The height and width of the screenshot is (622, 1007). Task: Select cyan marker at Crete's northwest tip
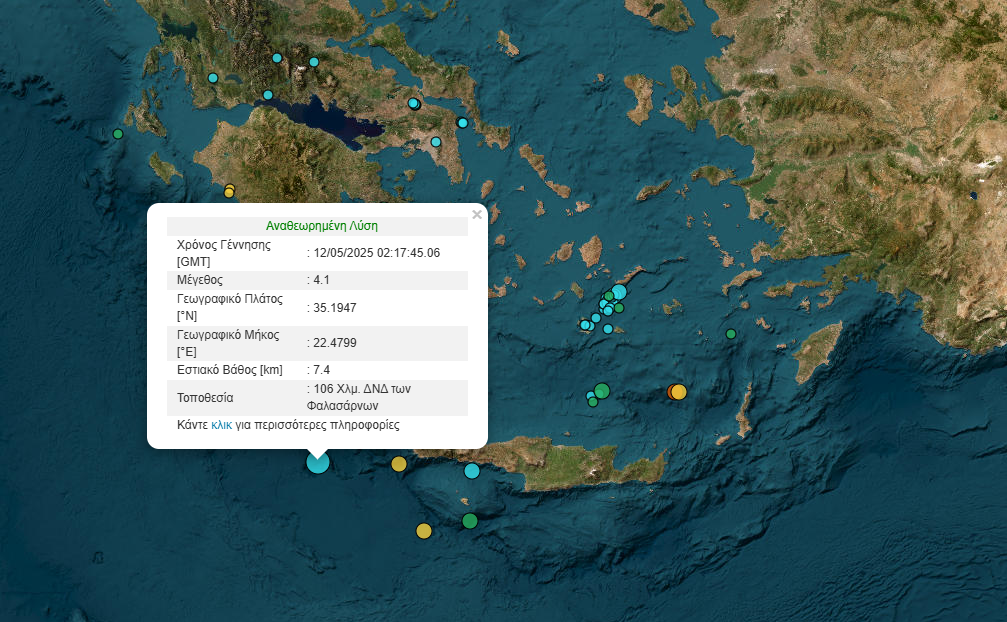(x=472, y=471)
